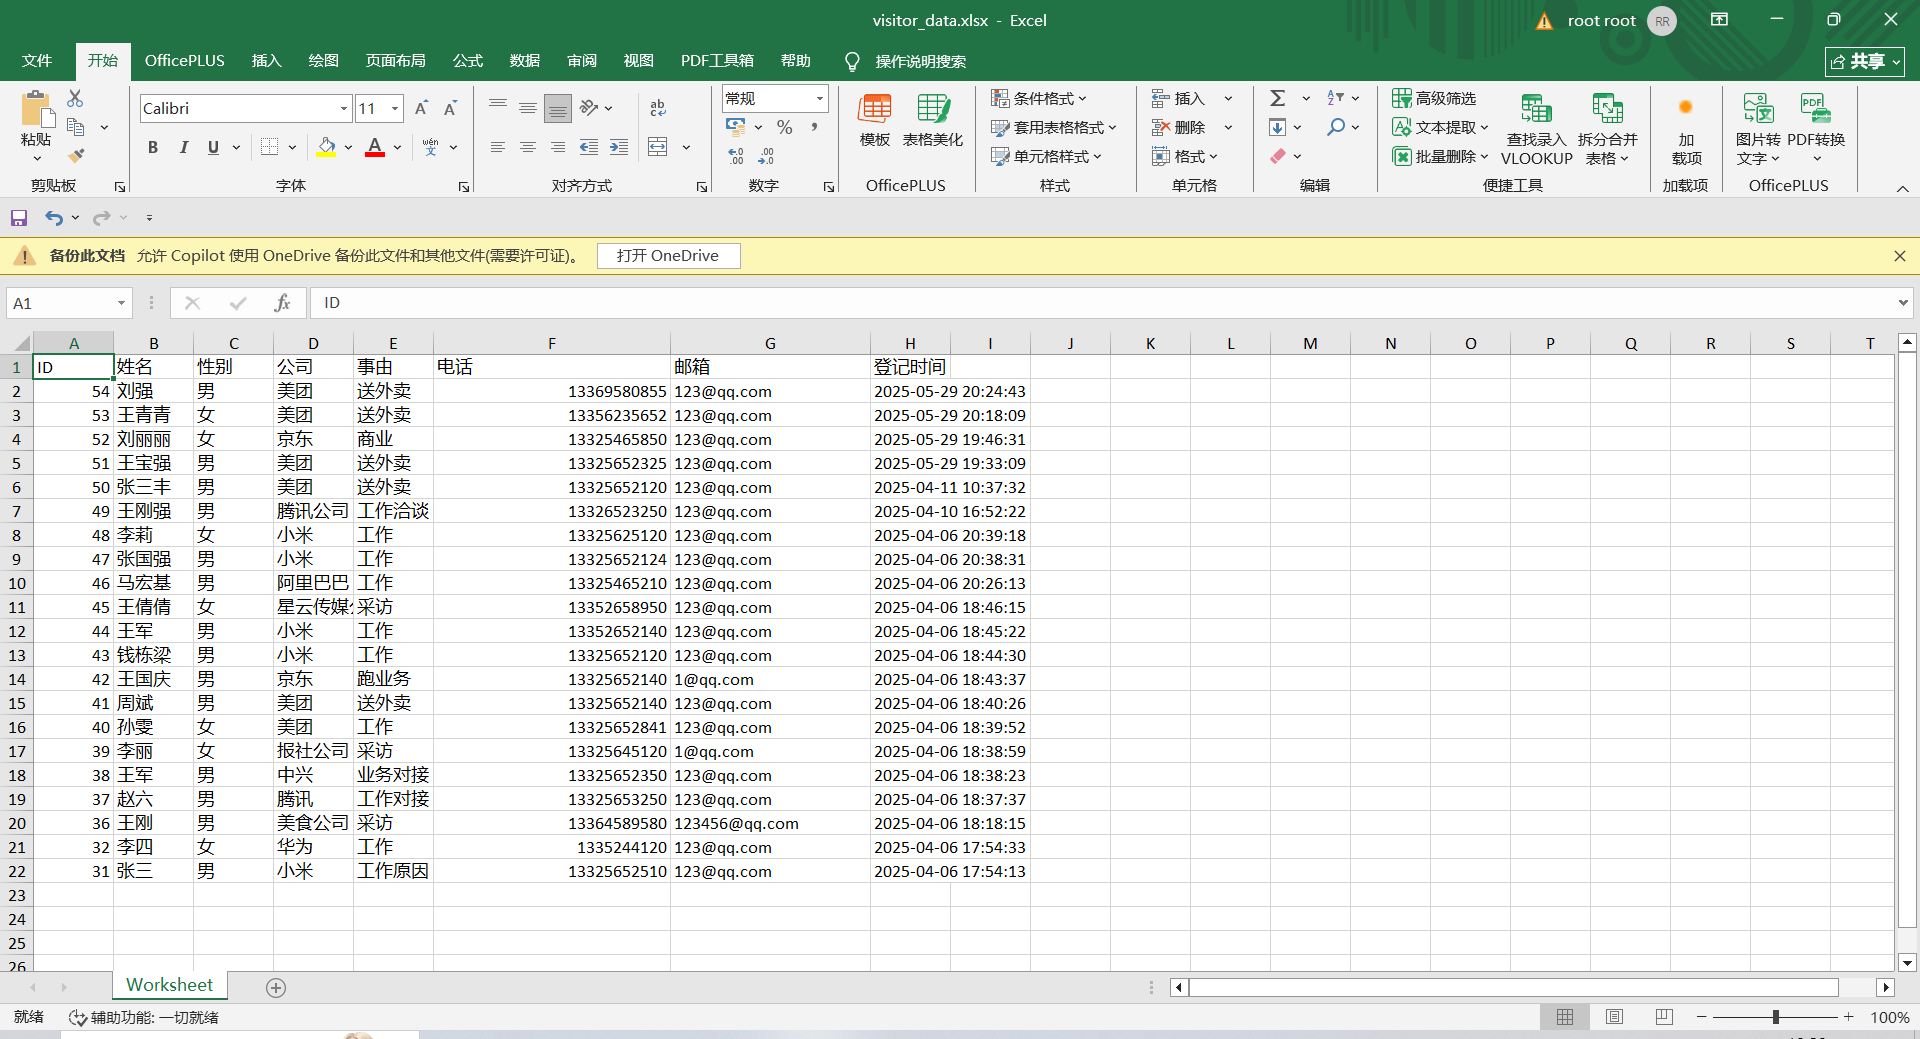Open 查找录入 VLOOKUP tool
The width and height of the screenshot is (1920, 1039).
(x=1537, y=129)
